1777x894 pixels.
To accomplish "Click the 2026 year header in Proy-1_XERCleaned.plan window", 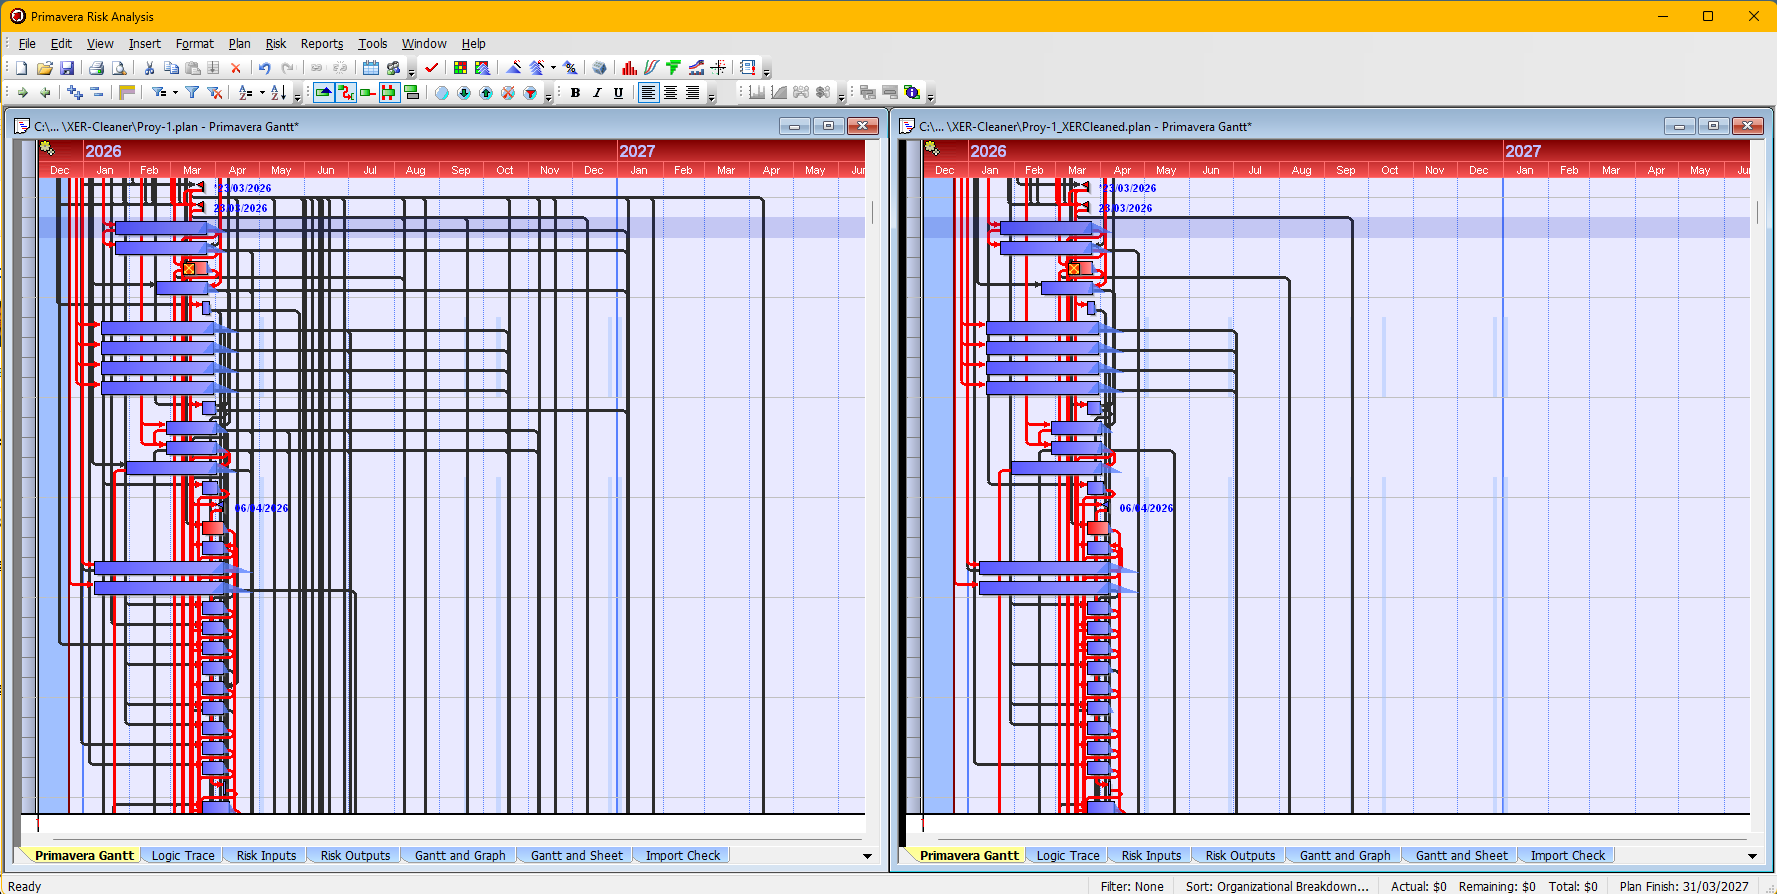I will (x=988, y=151).
